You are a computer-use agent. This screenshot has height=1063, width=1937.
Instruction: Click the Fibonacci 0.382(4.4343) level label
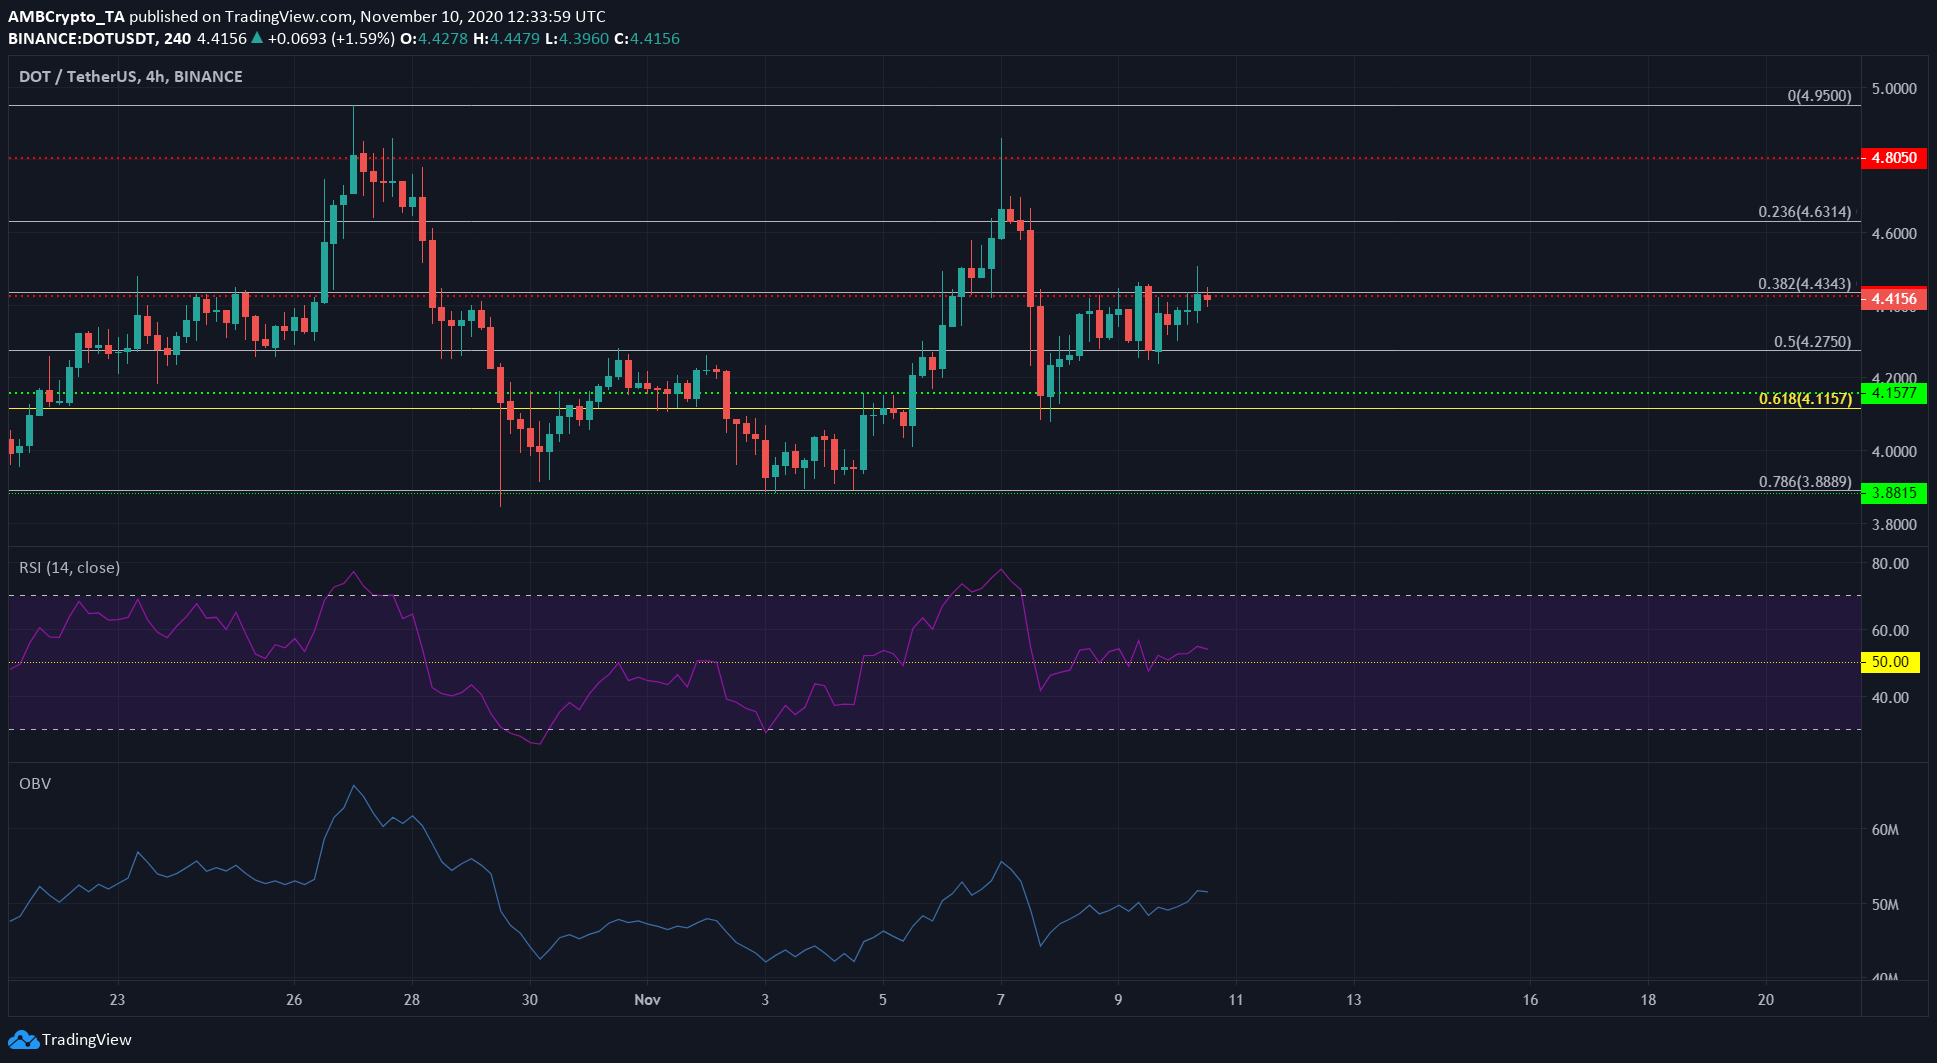[x=1805, y=284]
